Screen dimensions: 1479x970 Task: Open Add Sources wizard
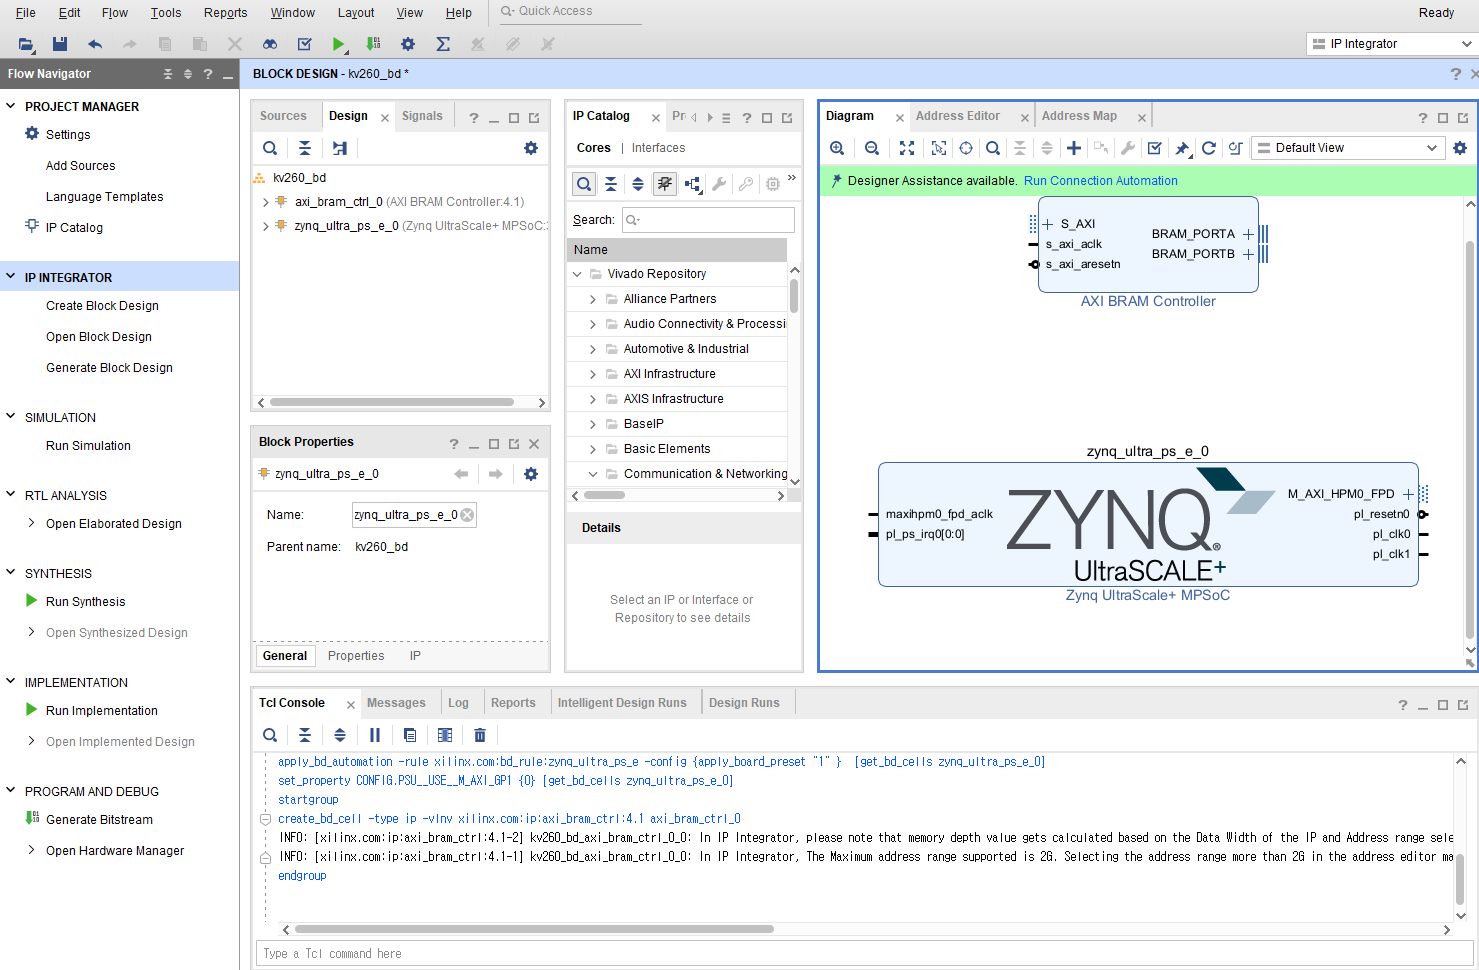click(81, 166)
